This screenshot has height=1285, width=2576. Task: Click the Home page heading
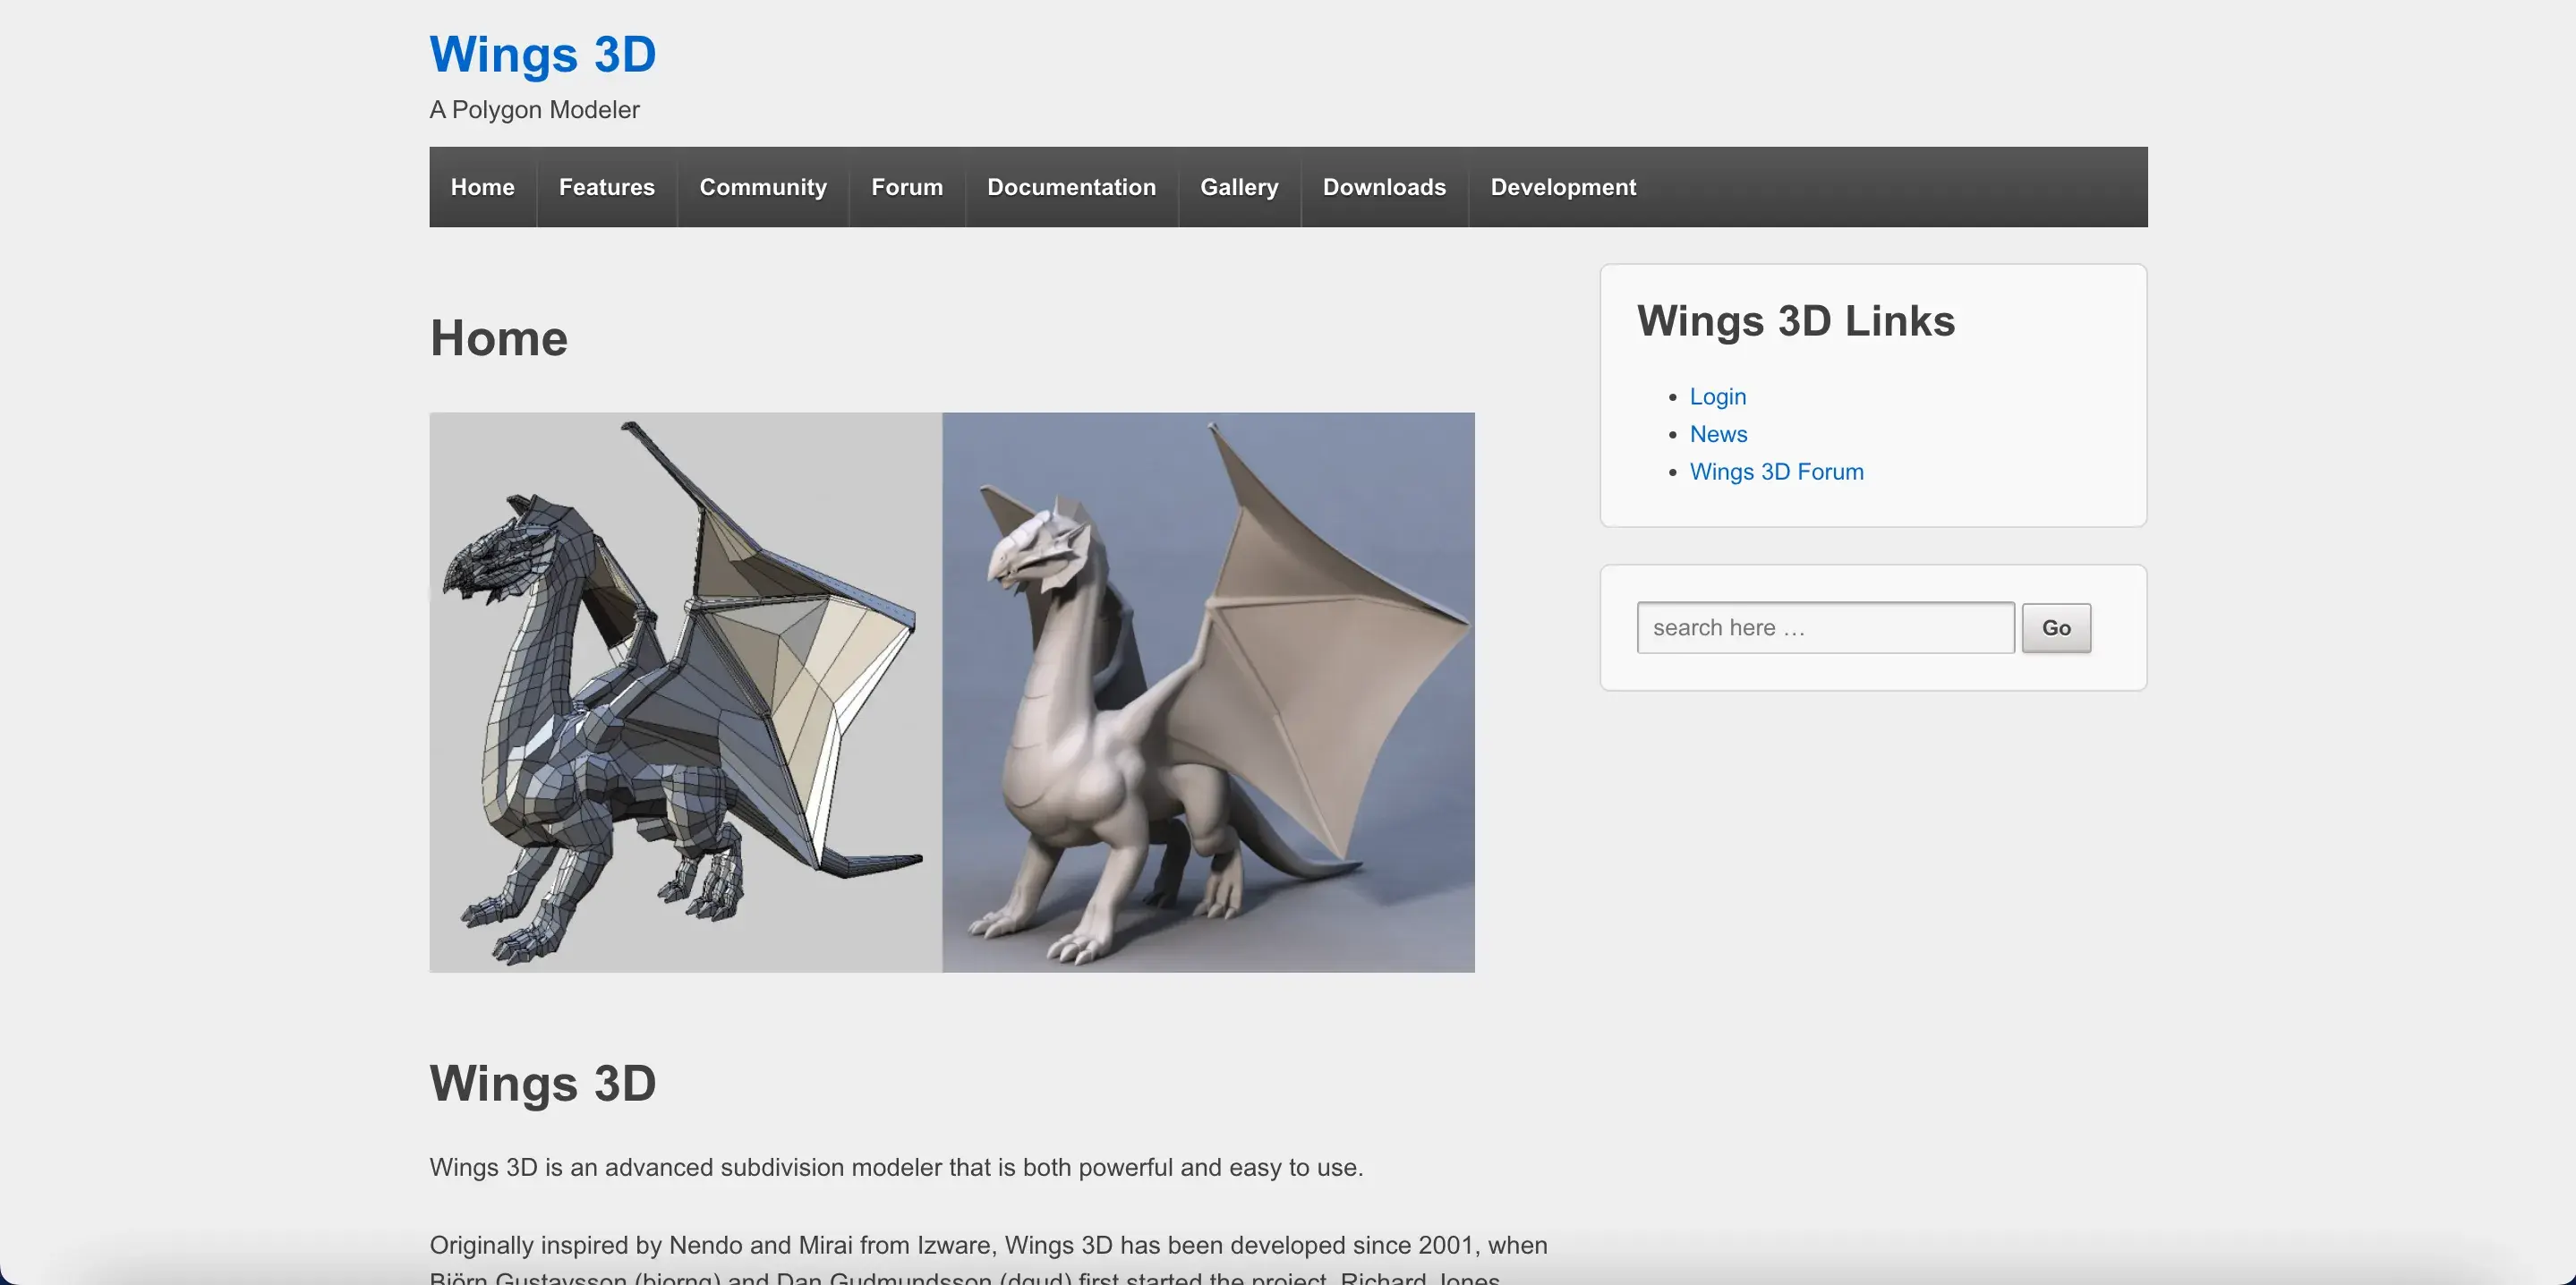tap(499, 338)
